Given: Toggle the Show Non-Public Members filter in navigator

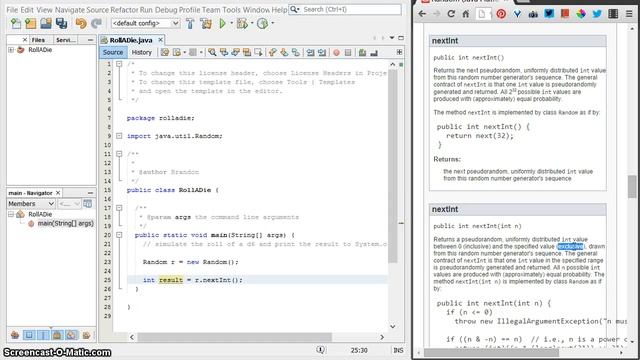Looking at the screenshot, I should click(57, 335).
